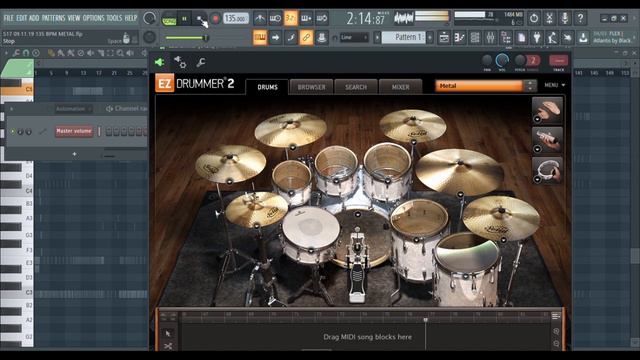The width and height of the screenshot is (640, 360).
Task: Open the Line snap dropdown
Action: click(354, 38)
